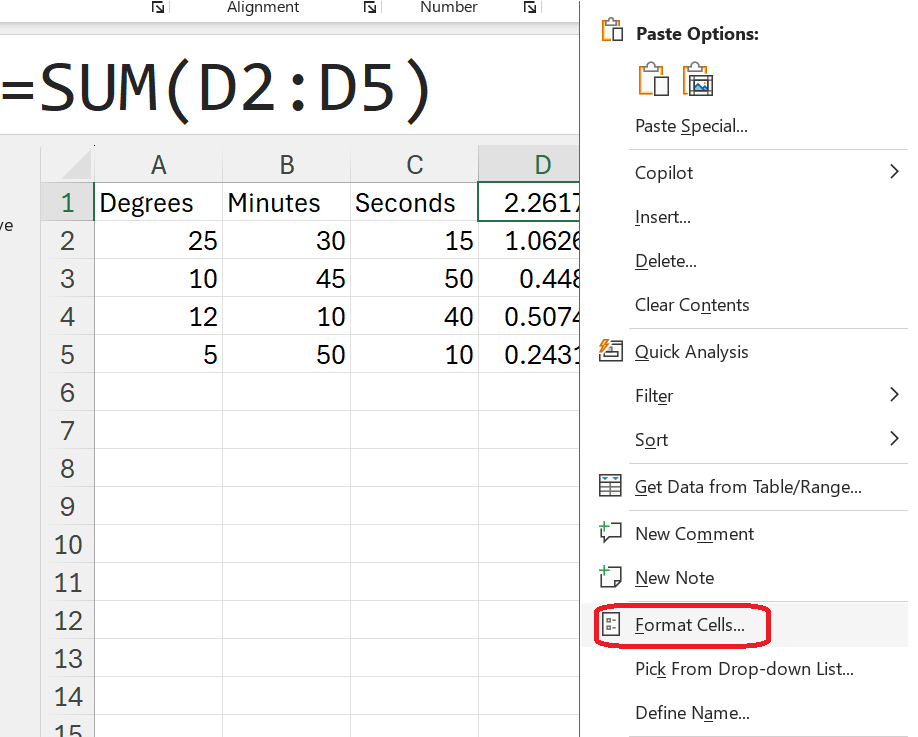Click the Format Cells dialog icon
Viewport: 918px width, 737px height.
[x=612, y=623]
